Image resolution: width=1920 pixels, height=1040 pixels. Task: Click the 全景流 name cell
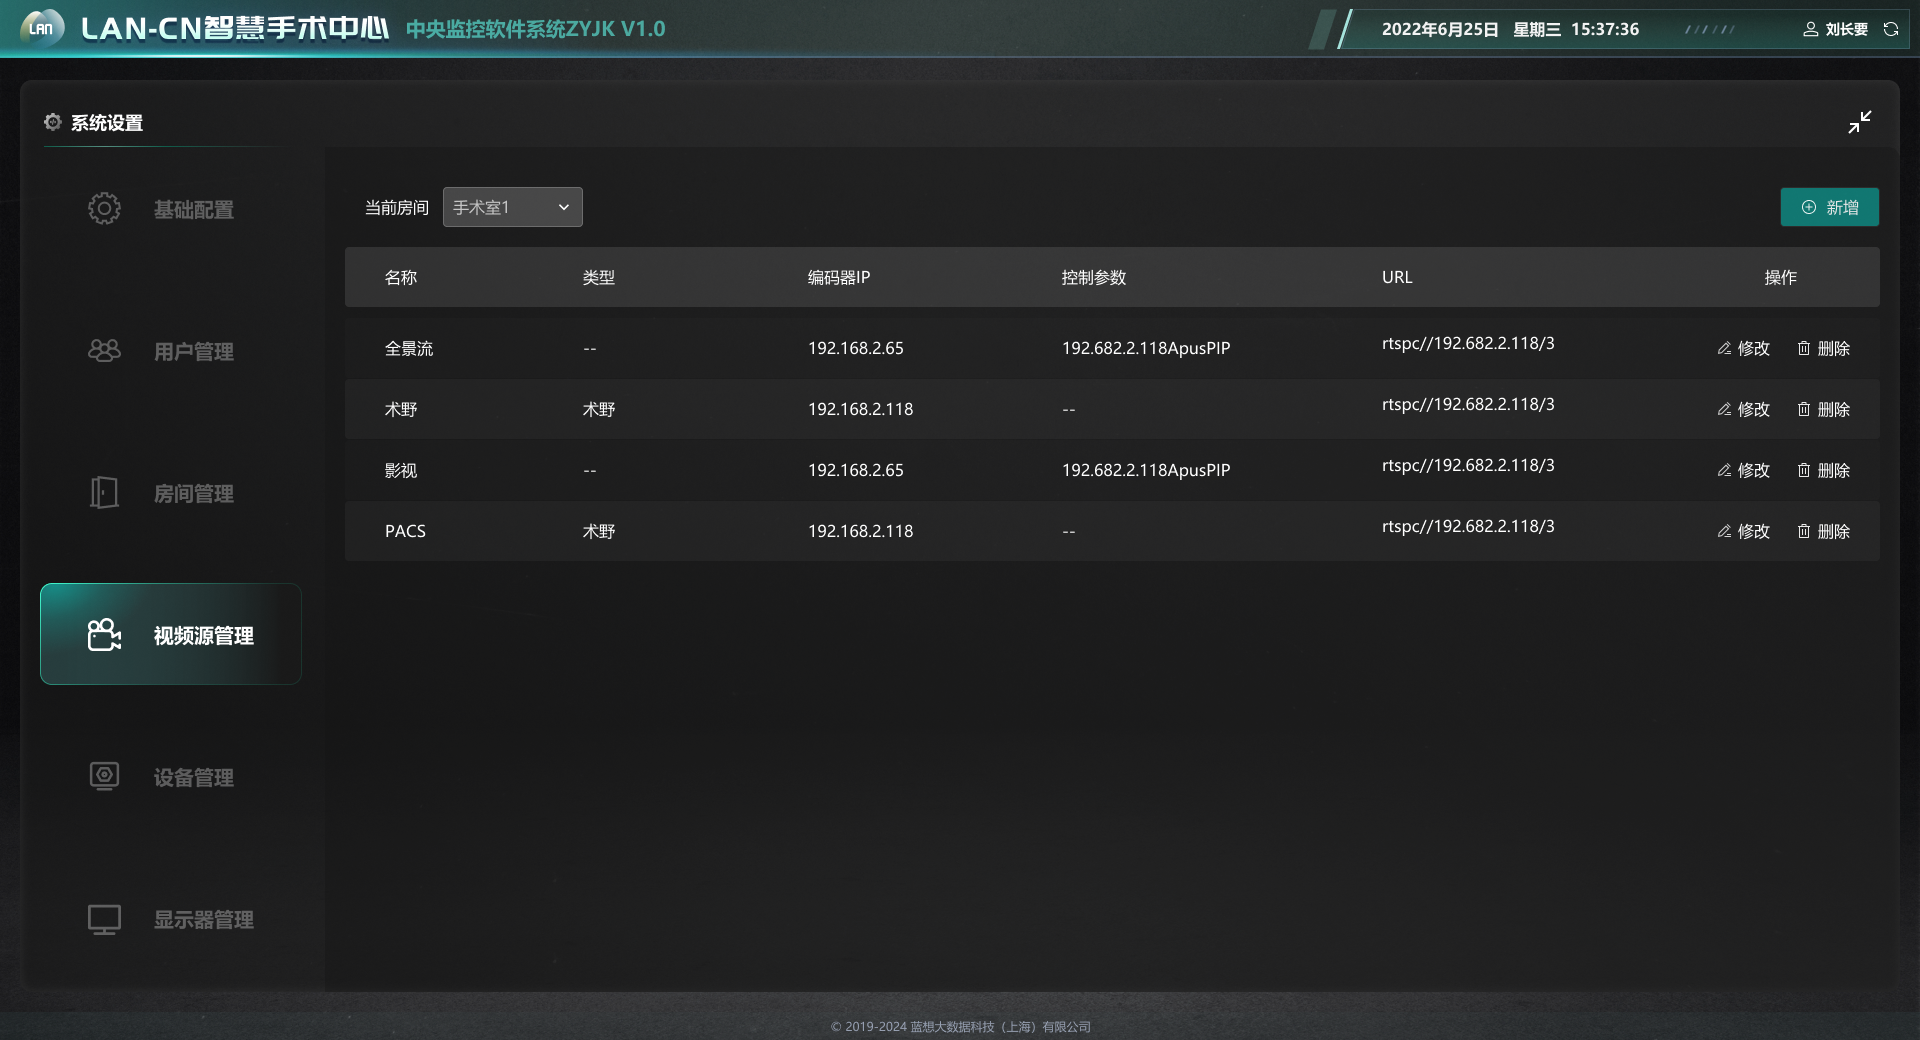point(409,348)
